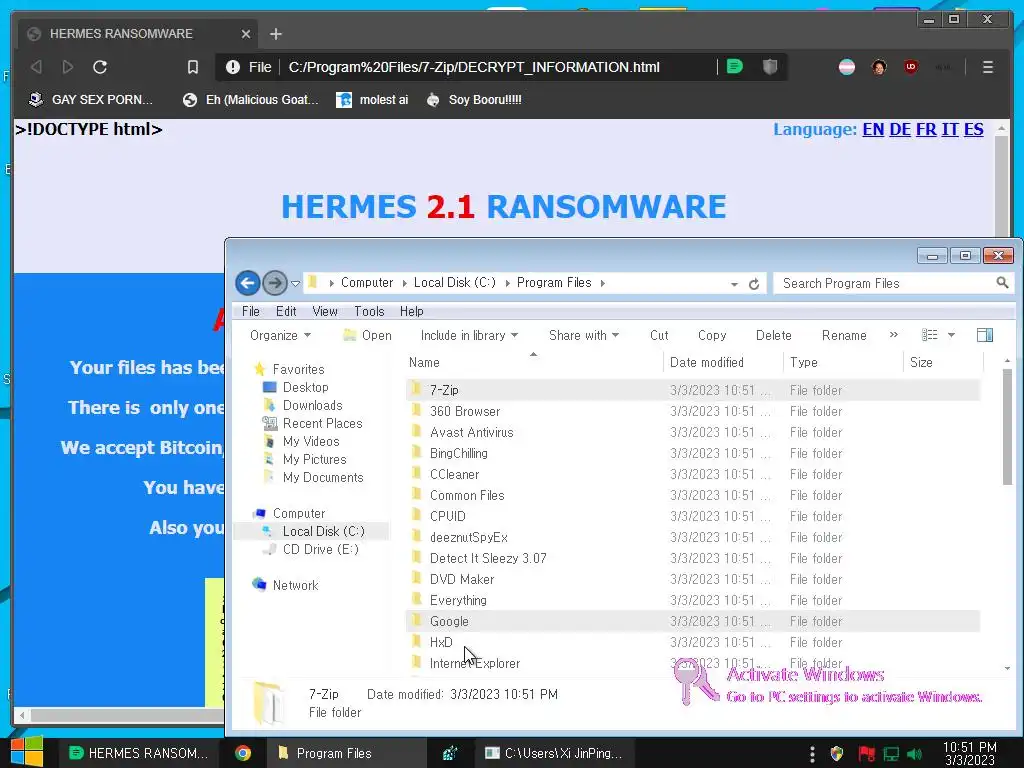The width and height of the screenshot is (1024, 768).
Task: Open the uBlock Origin extension icon
Action: point(910,67)
